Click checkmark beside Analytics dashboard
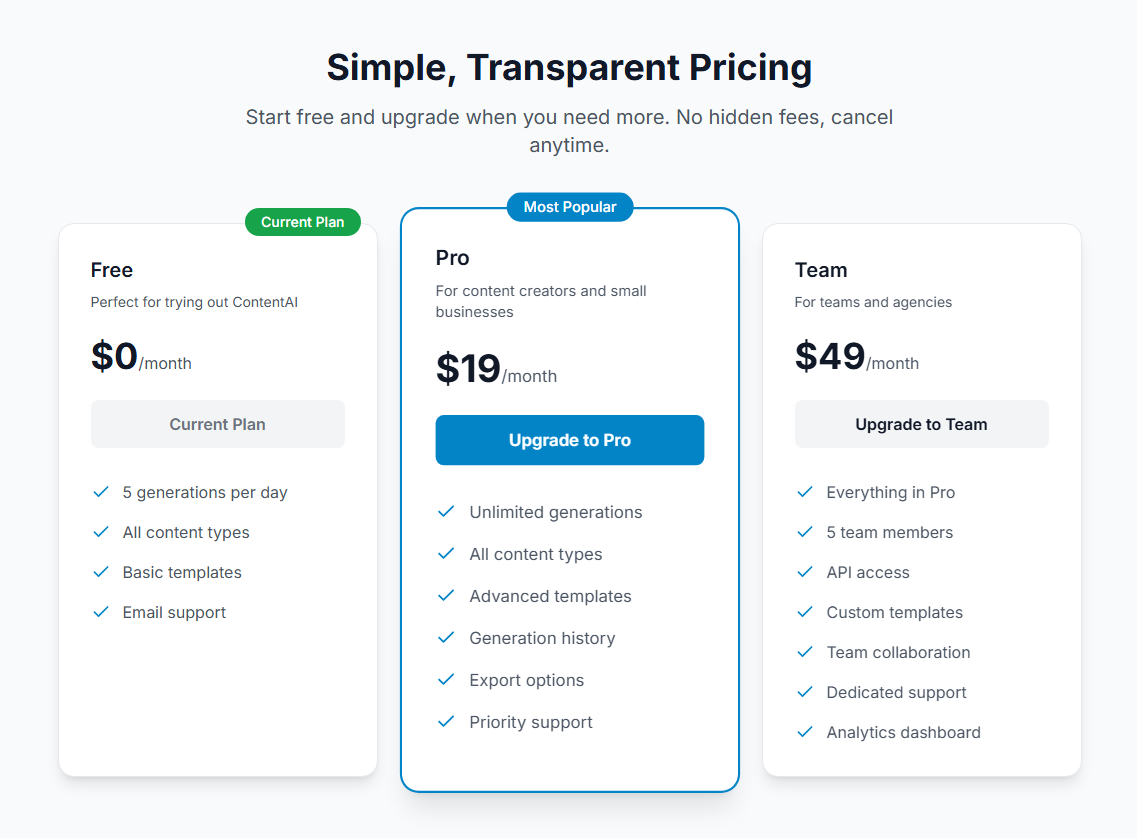 point(804,732)
